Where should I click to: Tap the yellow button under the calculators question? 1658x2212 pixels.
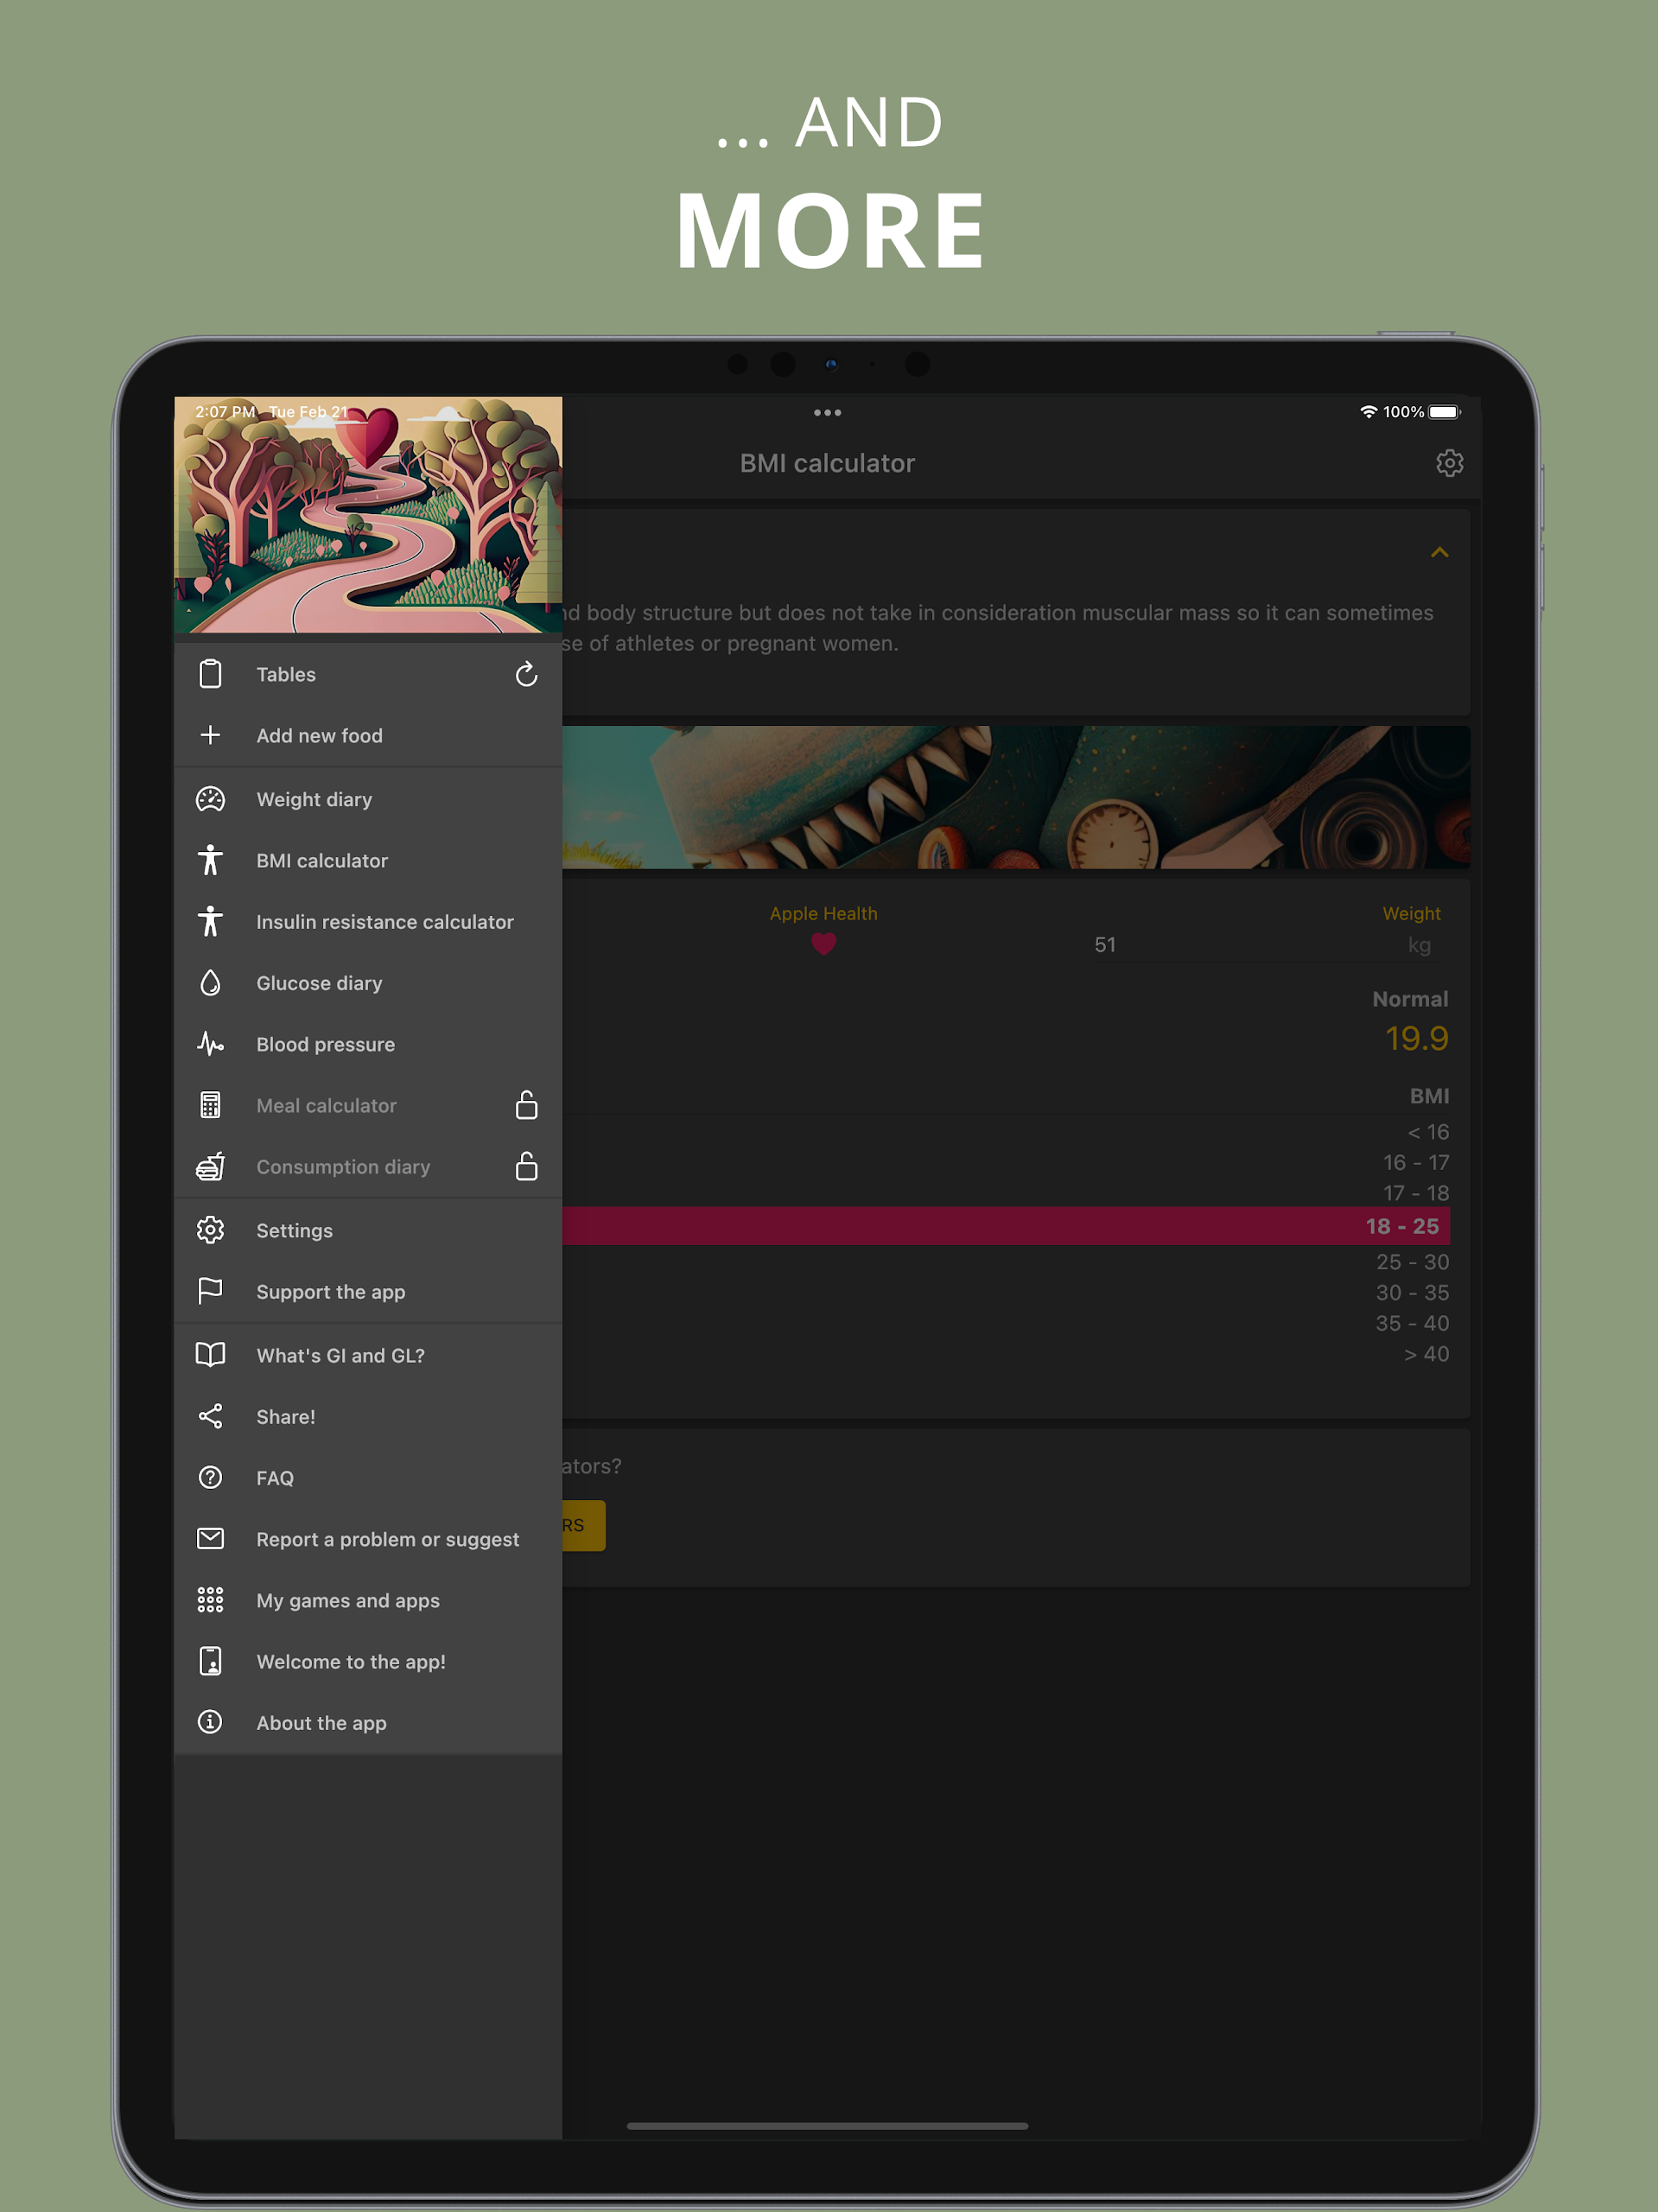tap(584, 1525)
